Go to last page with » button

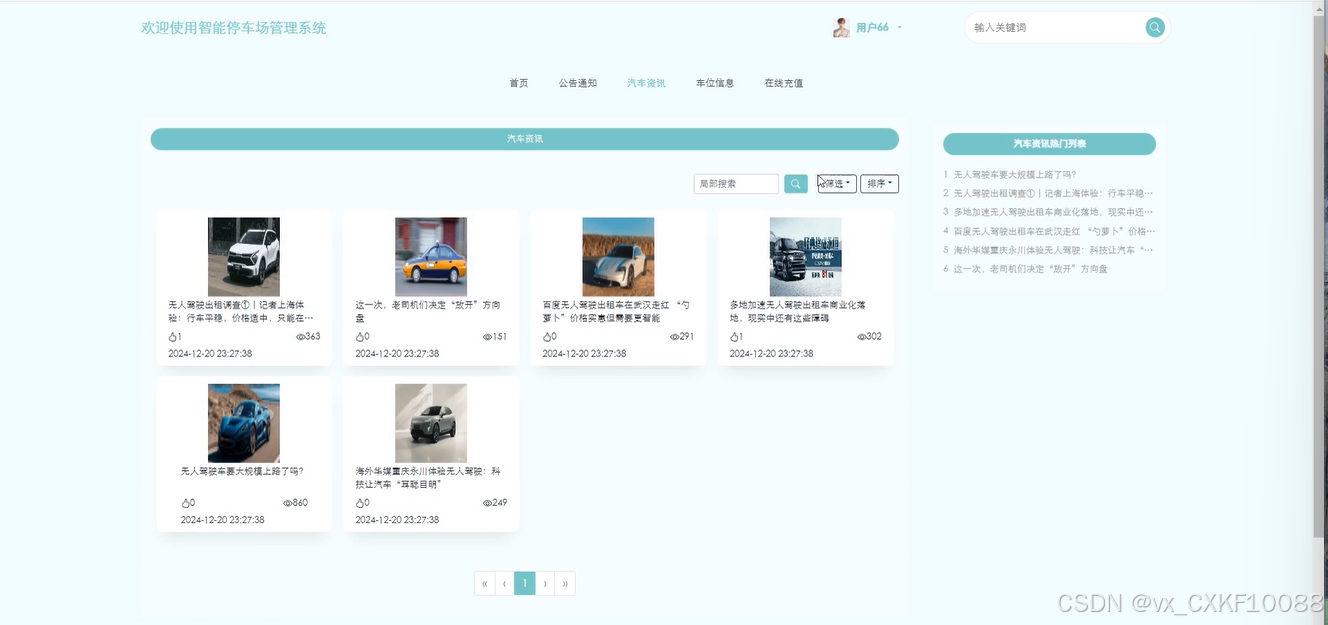click(x=565, y=583)
